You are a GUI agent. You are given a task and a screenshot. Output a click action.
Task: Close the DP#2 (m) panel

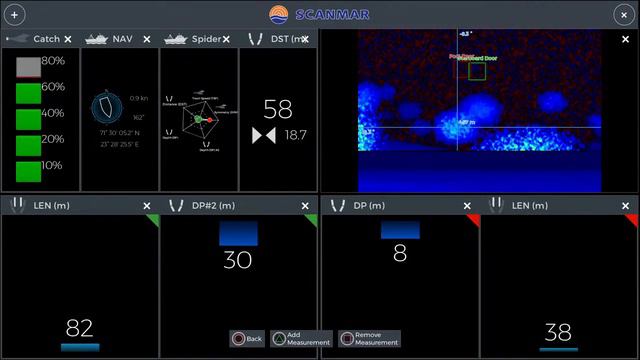[x=305, y=206]
